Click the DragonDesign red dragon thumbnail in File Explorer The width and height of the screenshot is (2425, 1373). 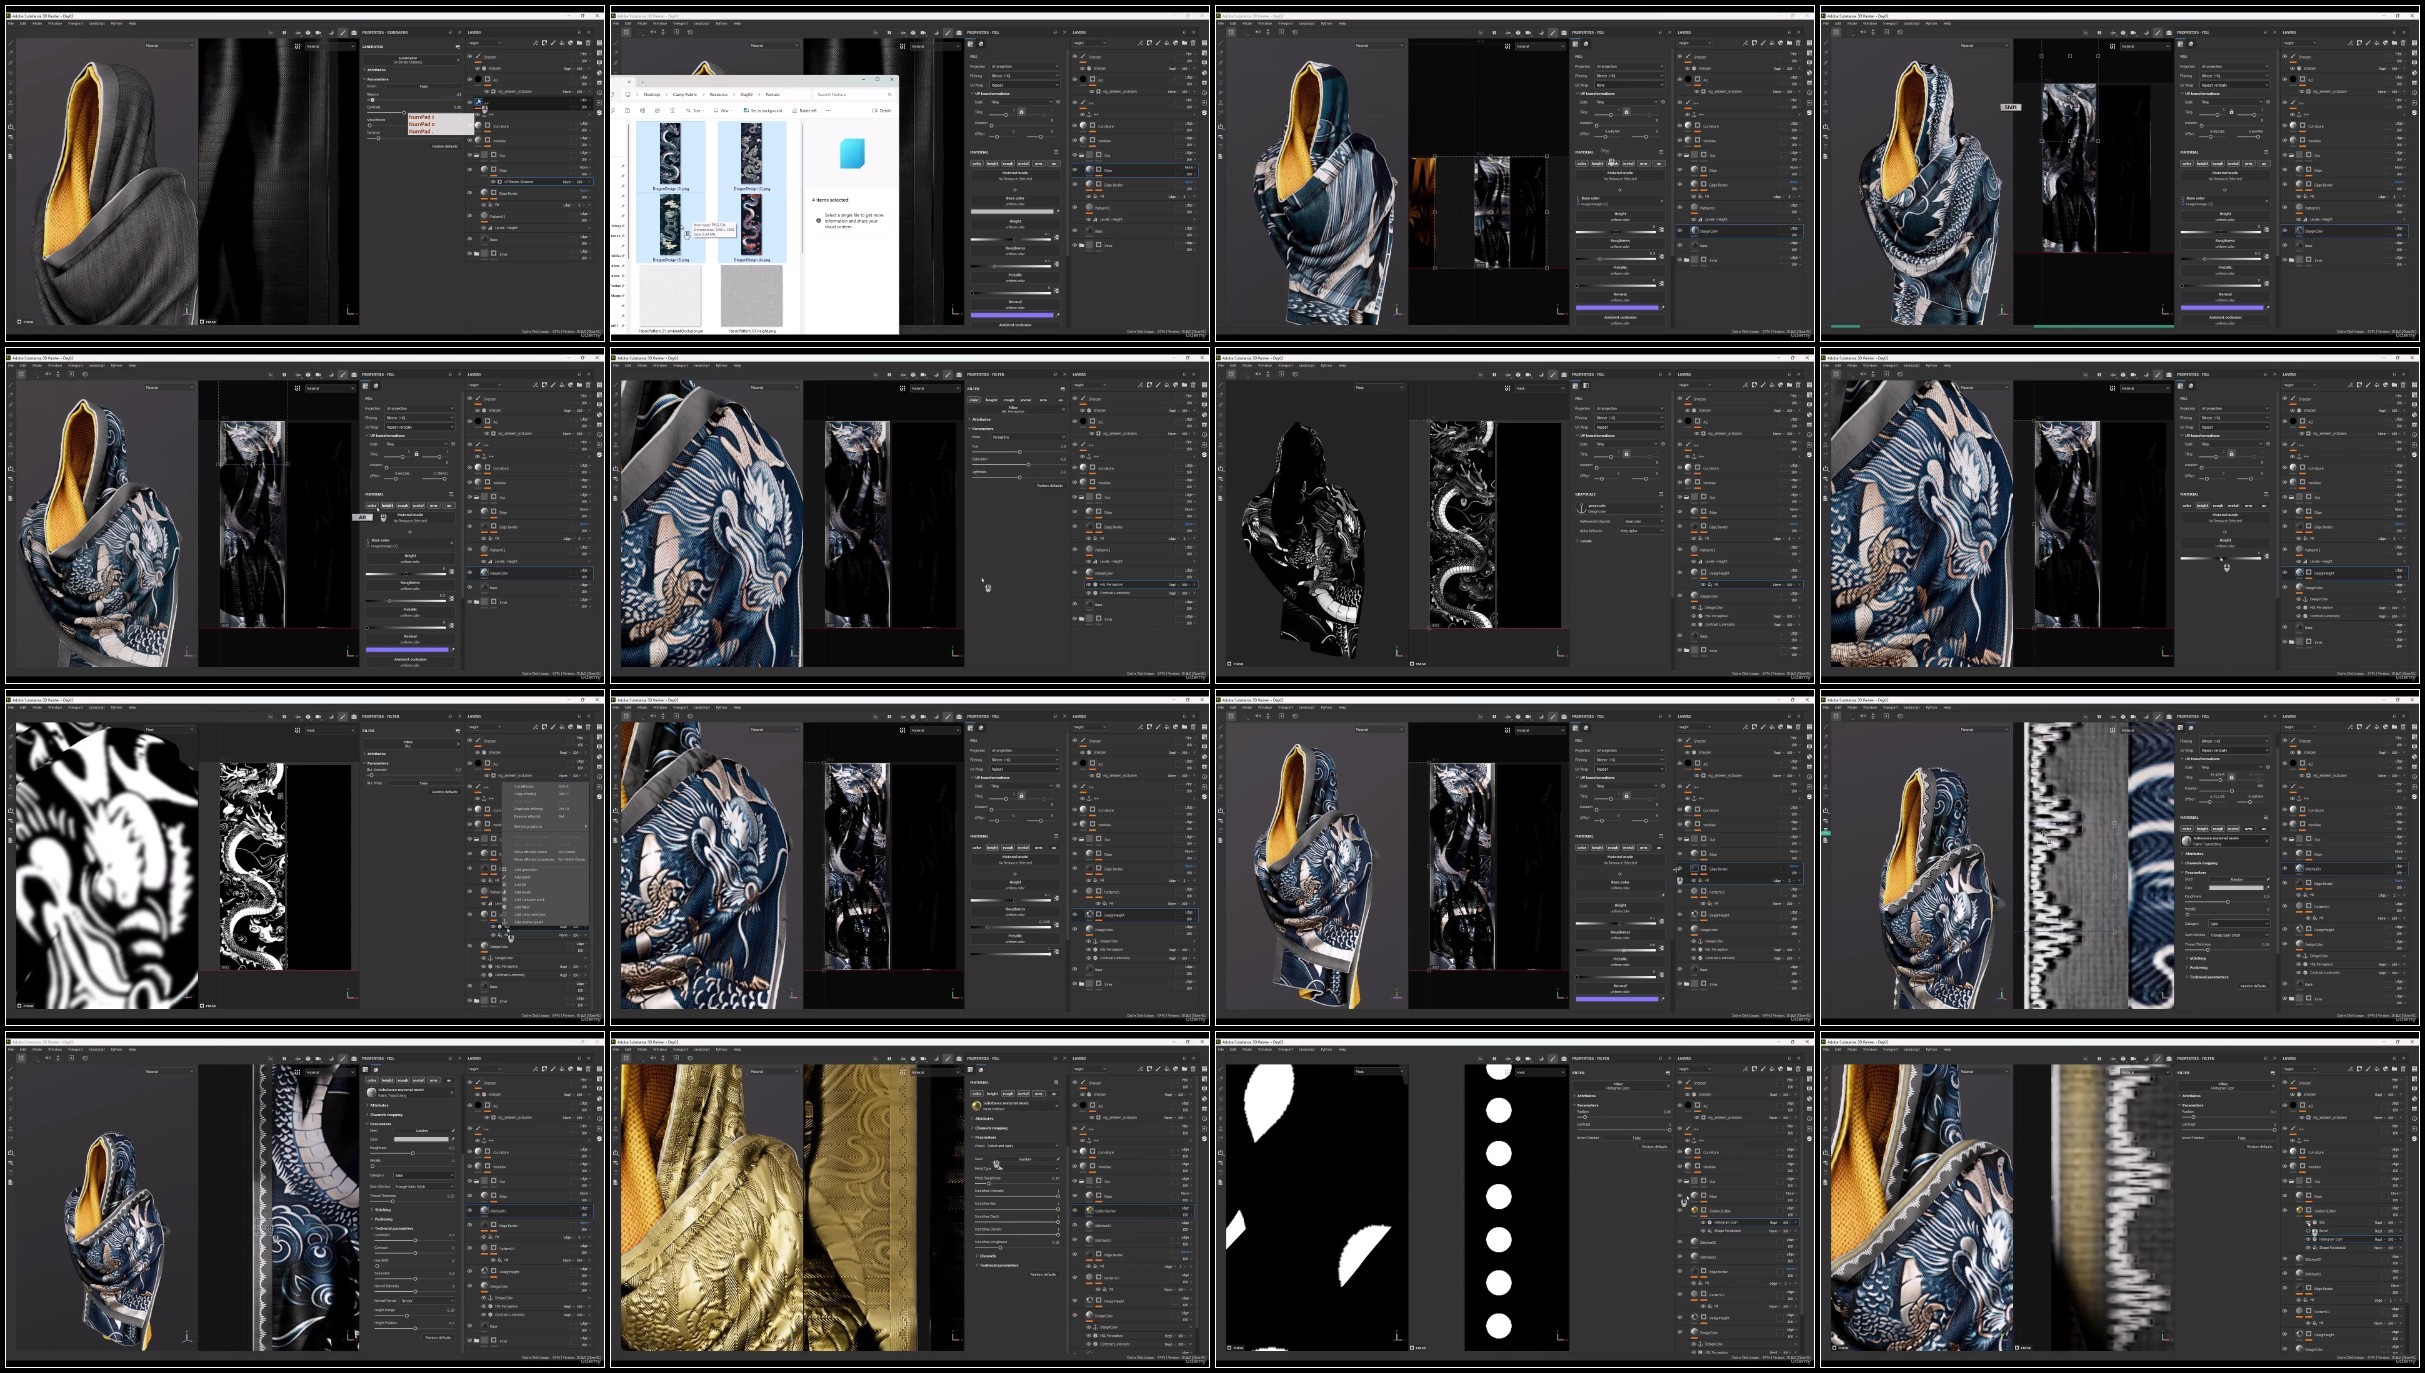click(x=750, y=222)
